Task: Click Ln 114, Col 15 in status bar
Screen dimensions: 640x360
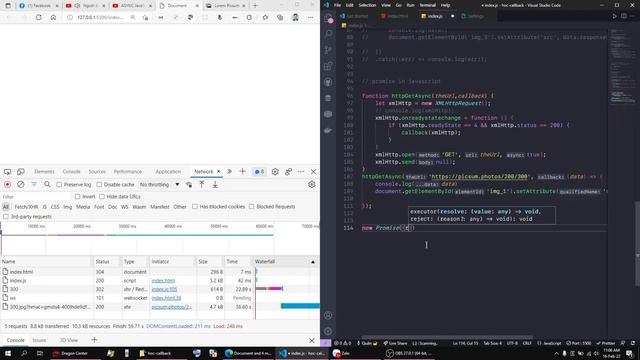Action: pos(465,343)
